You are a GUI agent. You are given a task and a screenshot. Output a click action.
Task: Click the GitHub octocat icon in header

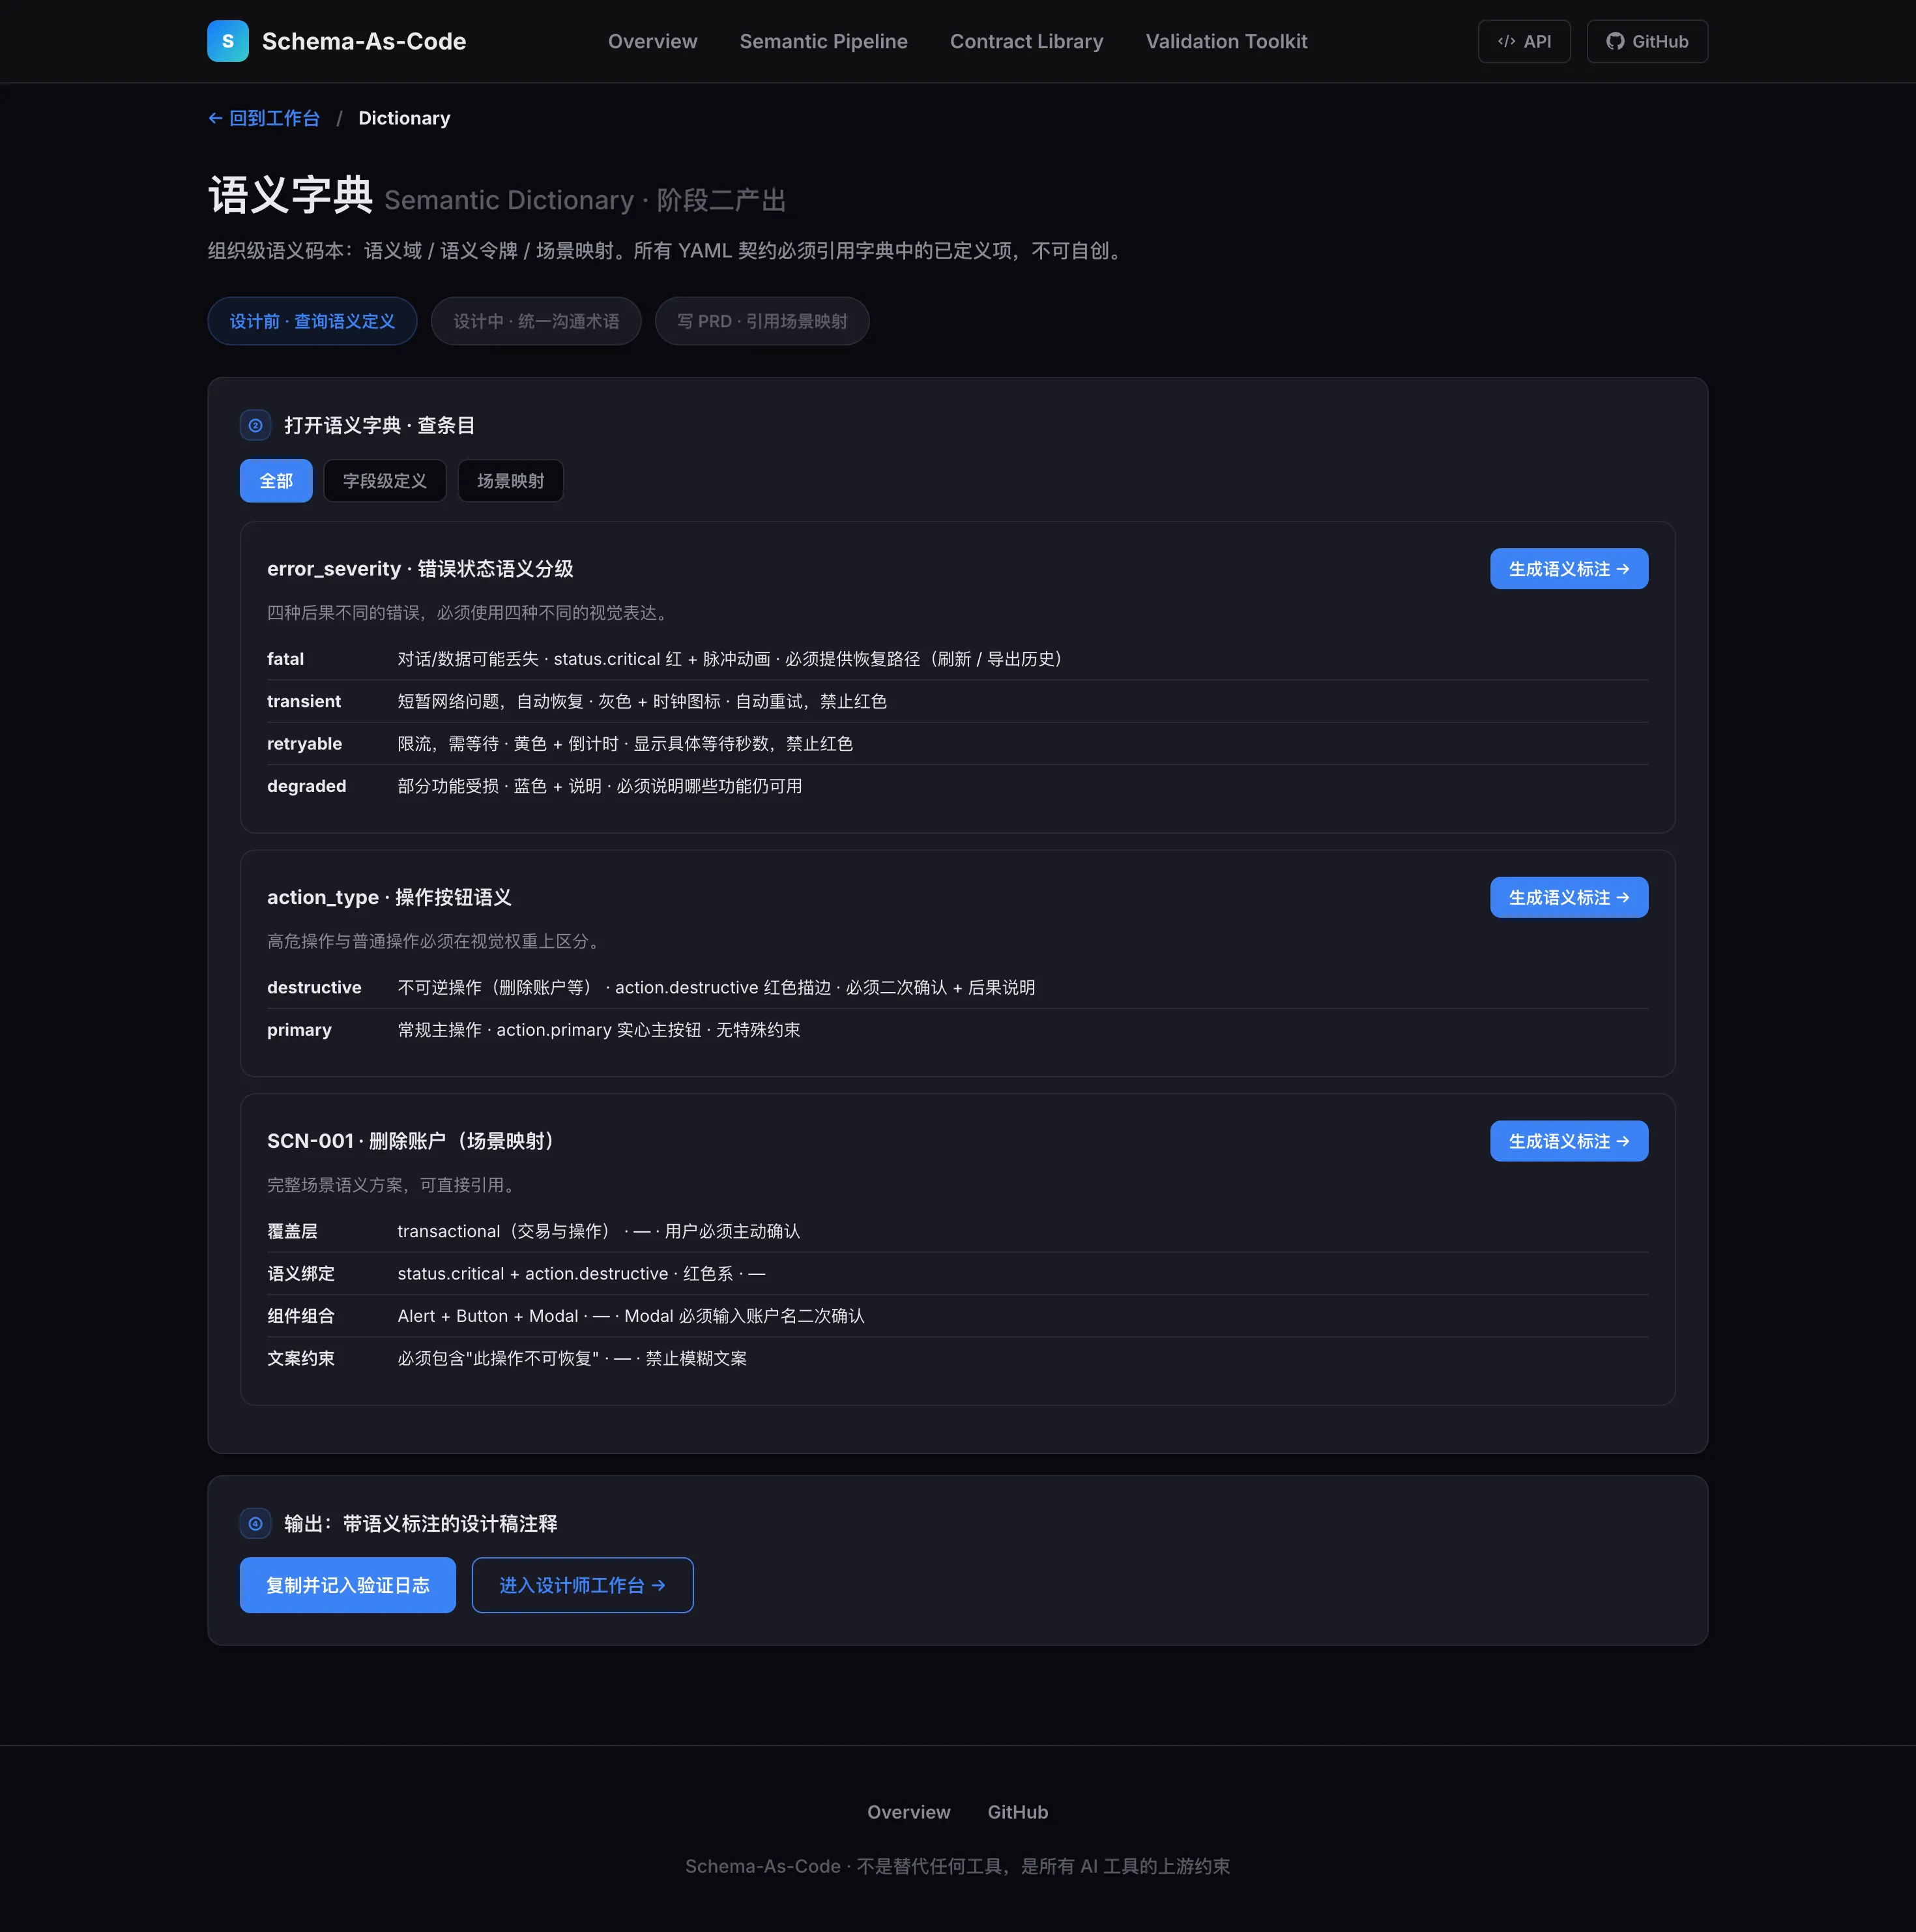point(1615,41)
